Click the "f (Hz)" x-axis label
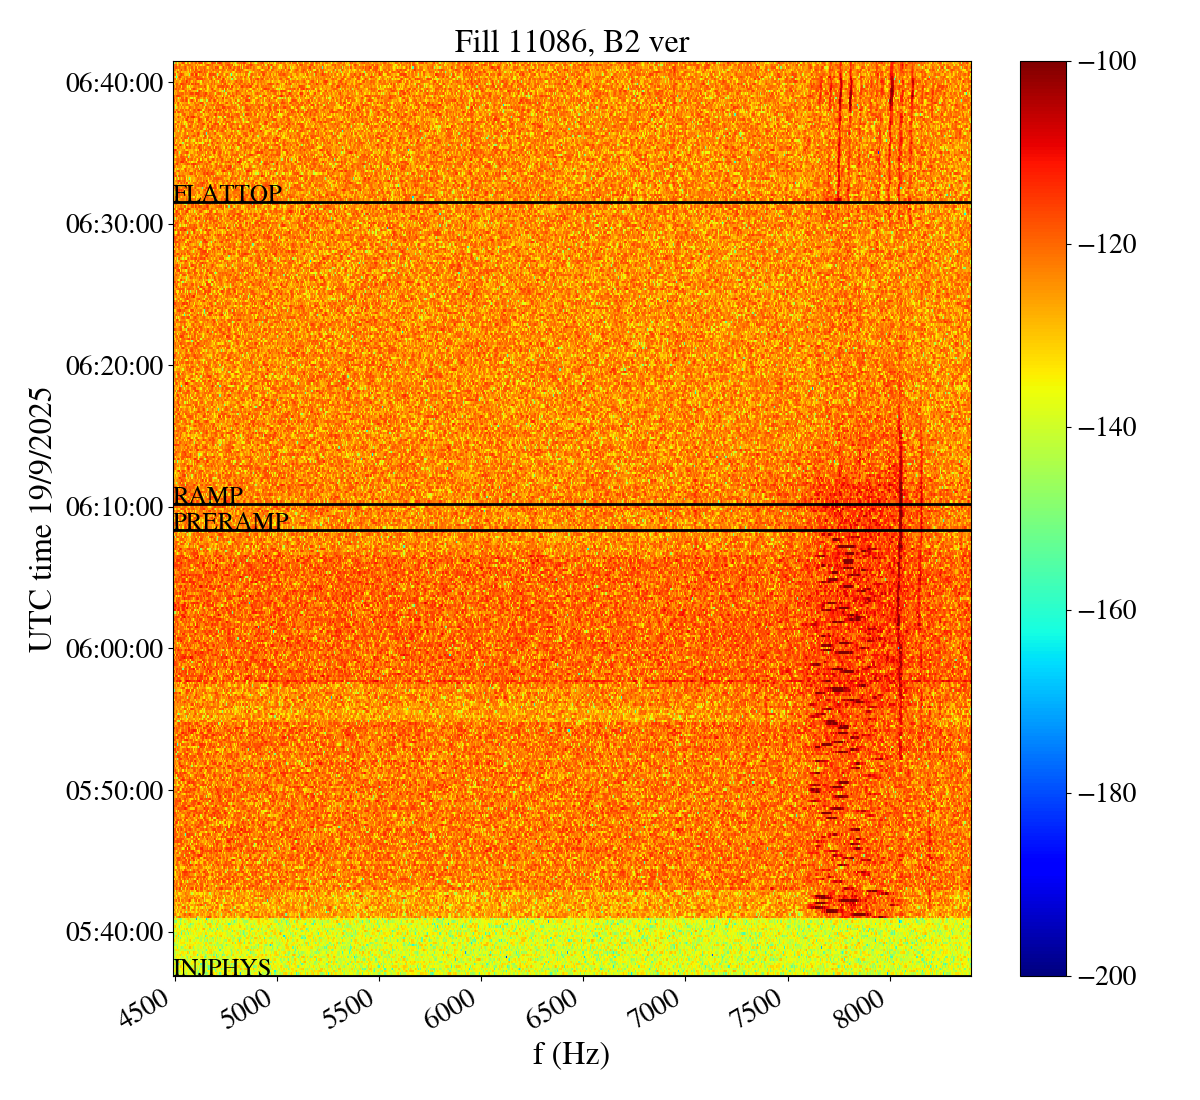 571,1053
